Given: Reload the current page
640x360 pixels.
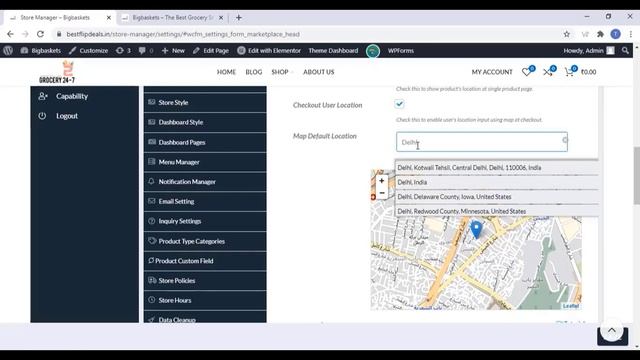Looking at the screenshot, I should pos(40,34).
